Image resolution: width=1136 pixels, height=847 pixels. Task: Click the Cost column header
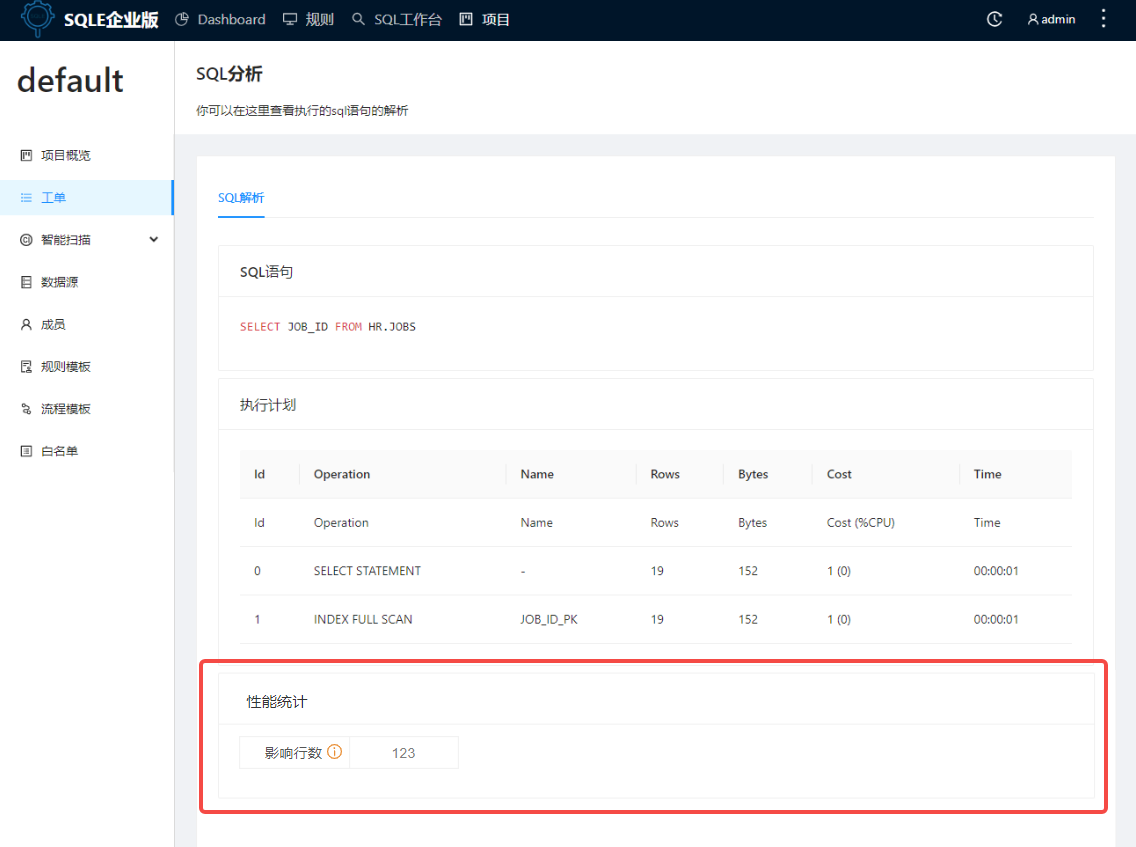[x=839, y=474]
